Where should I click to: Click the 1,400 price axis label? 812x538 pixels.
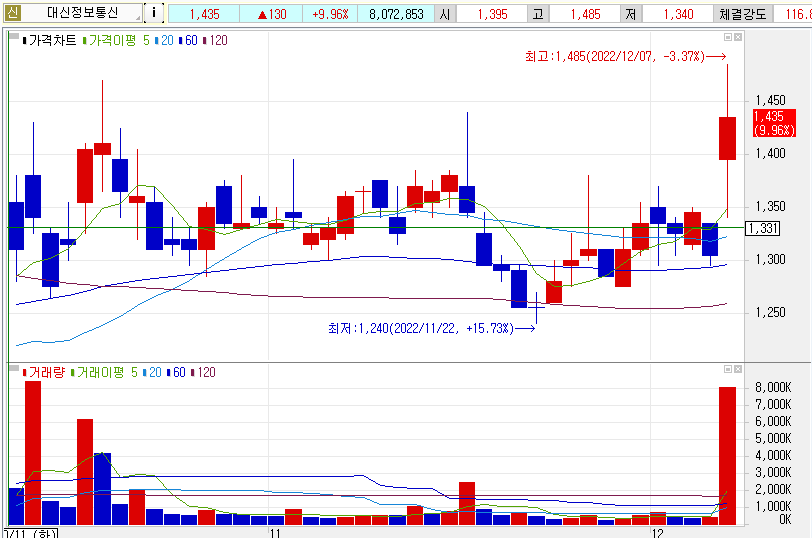pos(771,153)
